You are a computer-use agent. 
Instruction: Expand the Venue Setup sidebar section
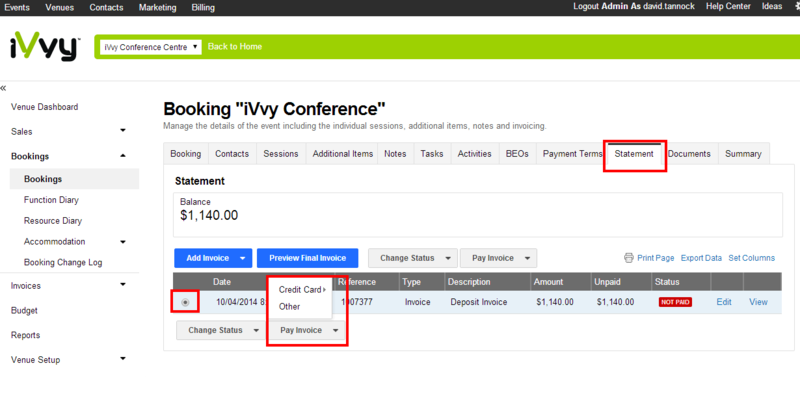122,359
